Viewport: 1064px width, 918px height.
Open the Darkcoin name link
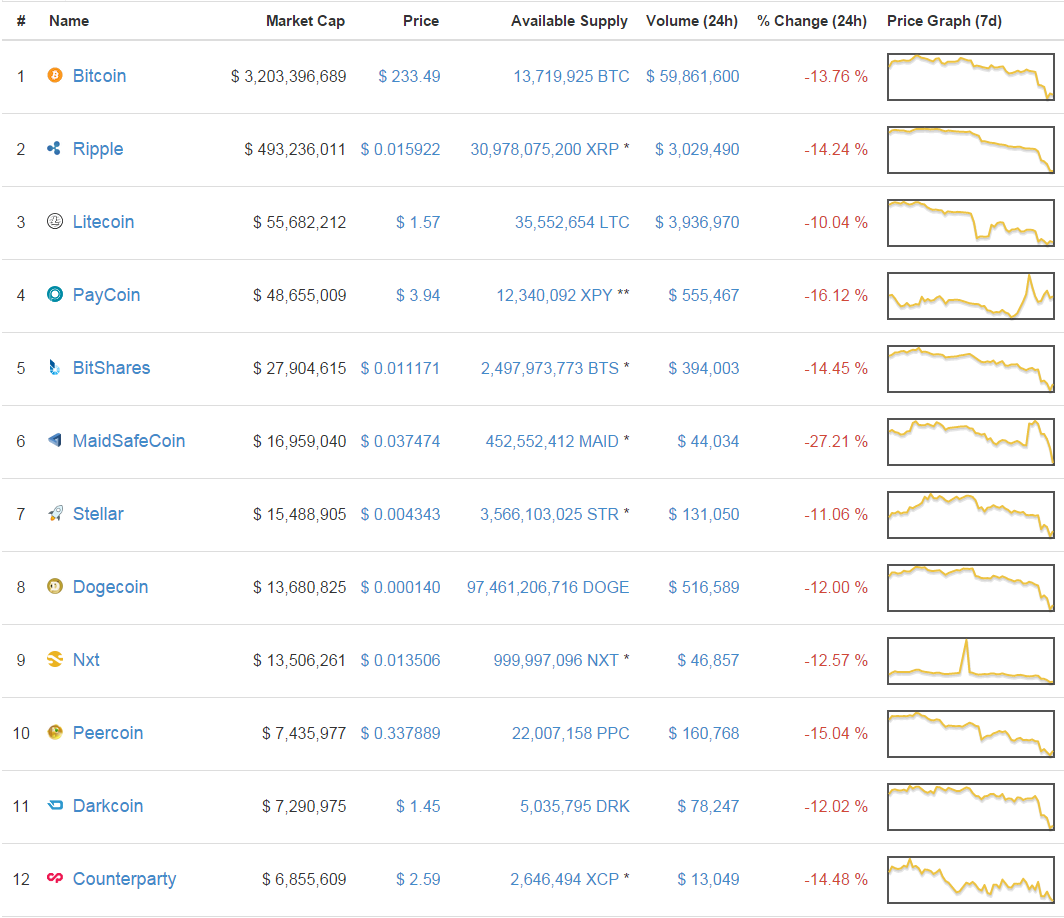(x=108, y=805)
